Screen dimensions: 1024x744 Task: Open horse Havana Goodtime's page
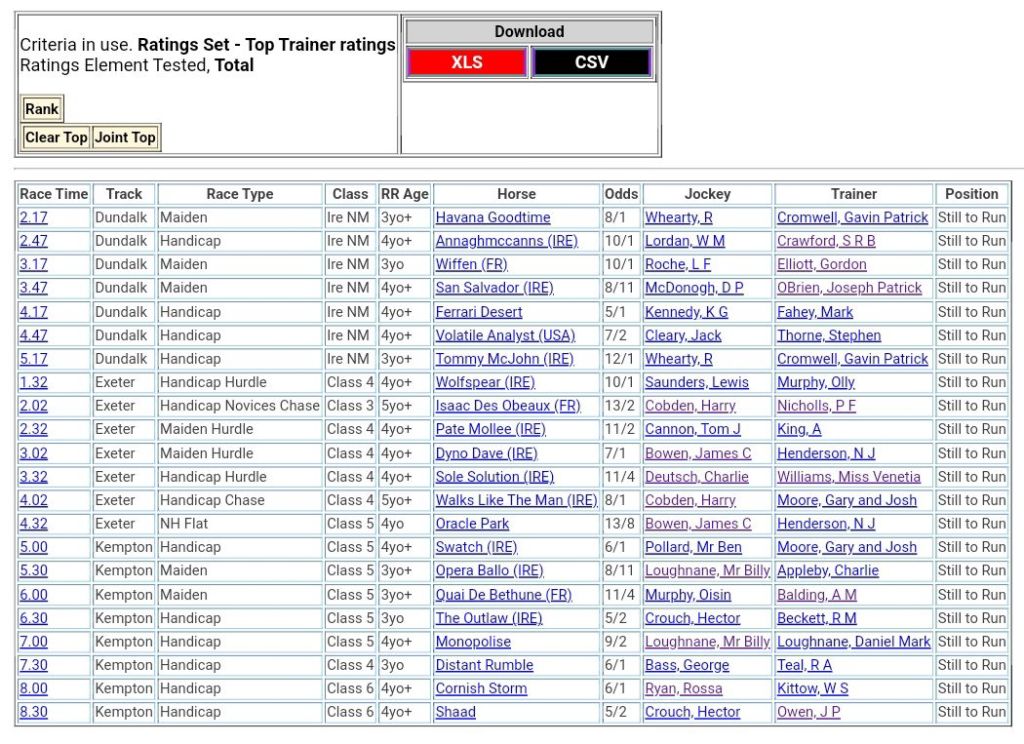pyautogui.click(x=493, y=218)
